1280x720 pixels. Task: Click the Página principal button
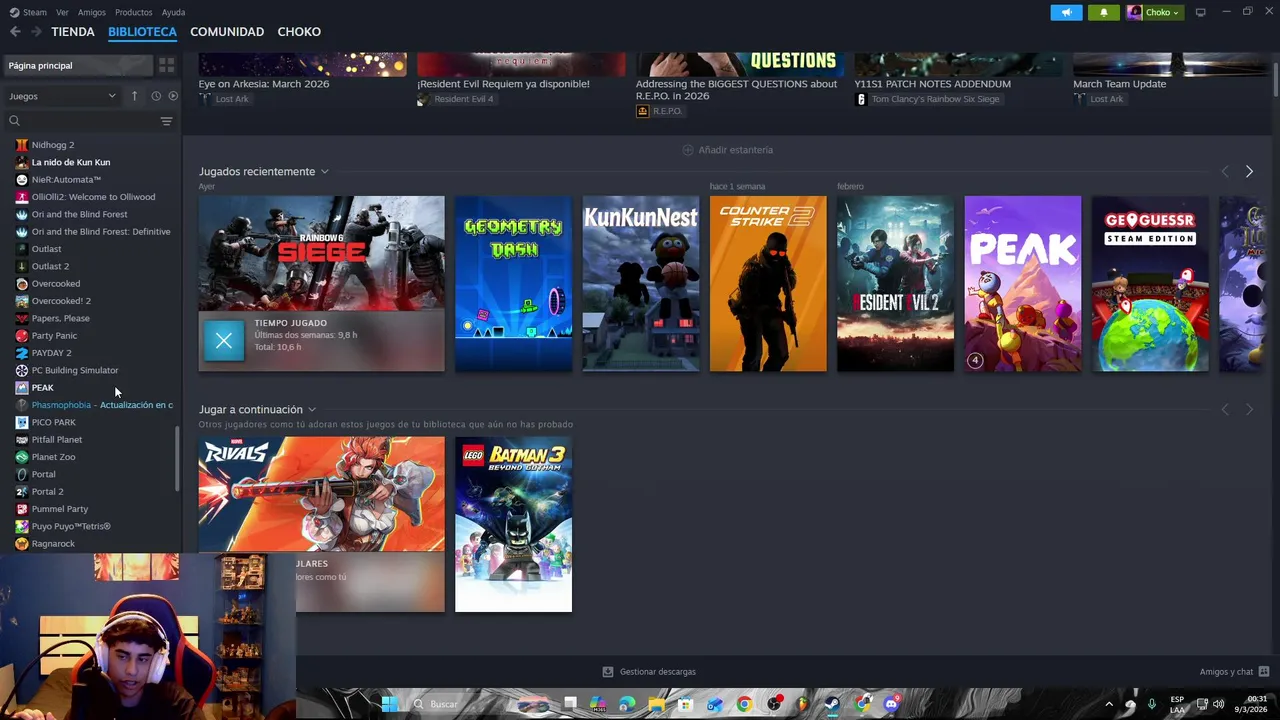pos(77,65)
